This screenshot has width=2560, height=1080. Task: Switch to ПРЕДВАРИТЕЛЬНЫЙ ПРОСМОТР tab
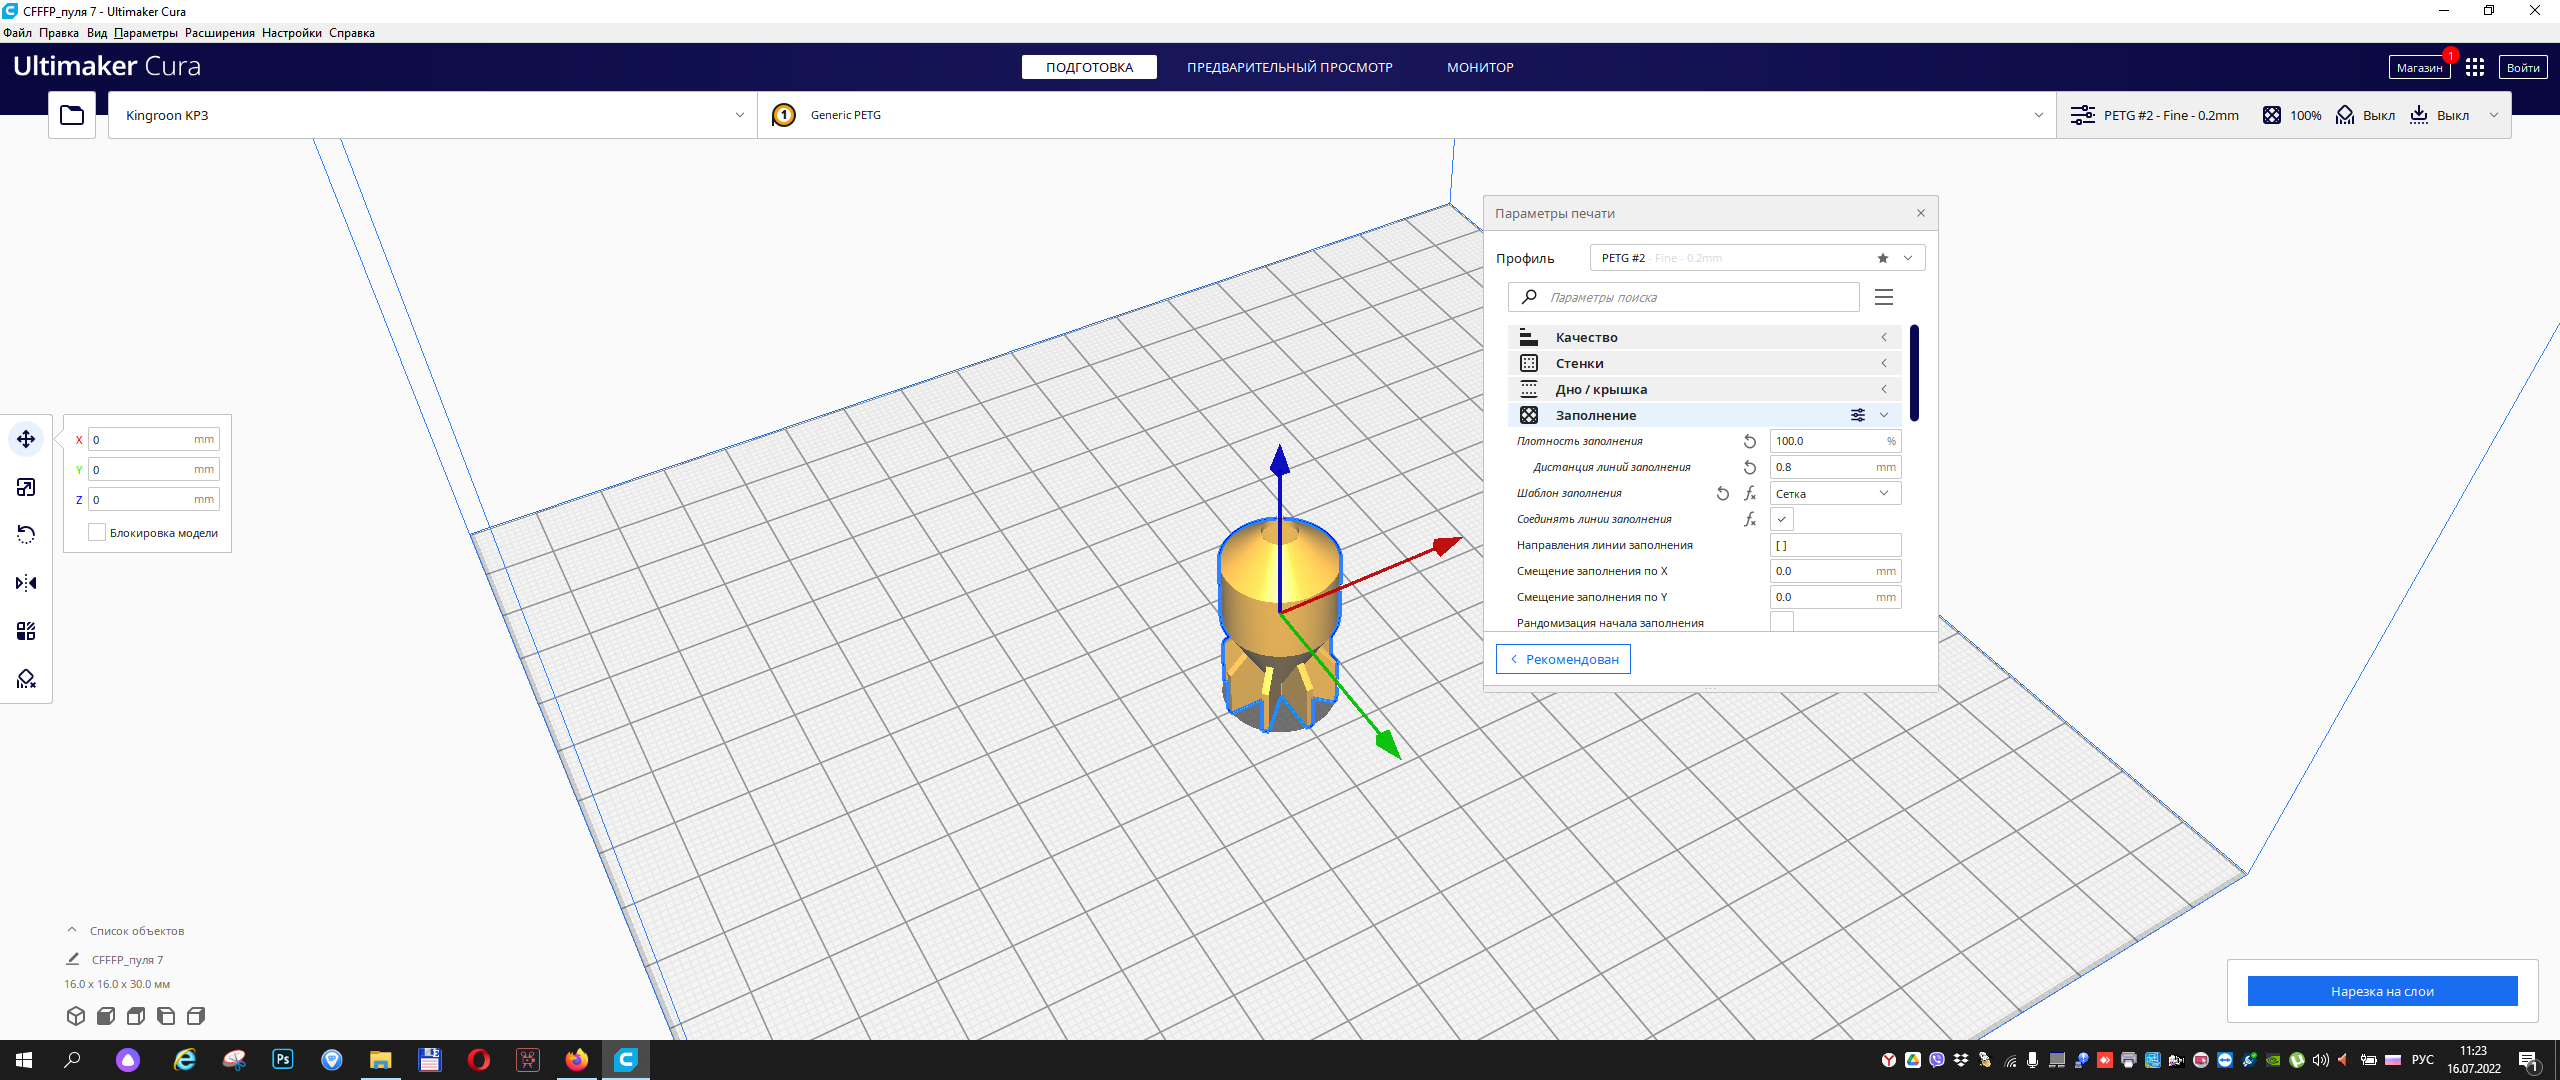1289,67
